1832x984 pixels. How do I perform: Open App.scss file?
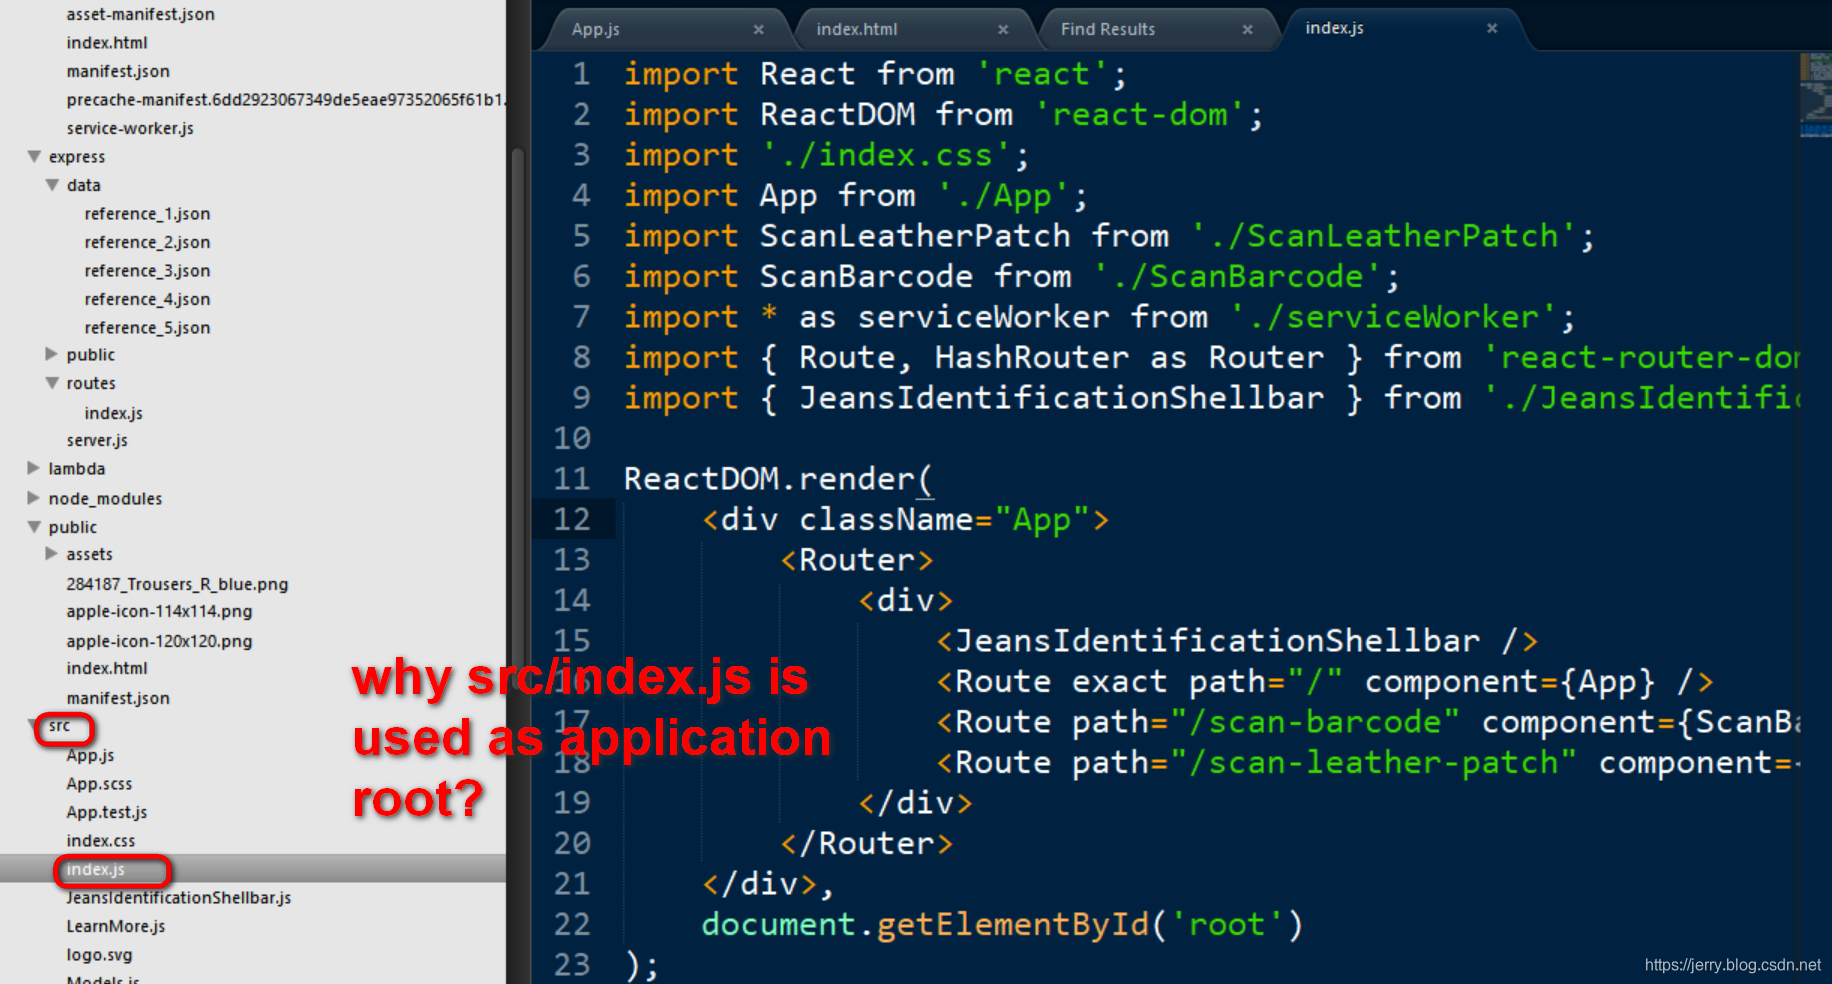(x=99, y=784)
